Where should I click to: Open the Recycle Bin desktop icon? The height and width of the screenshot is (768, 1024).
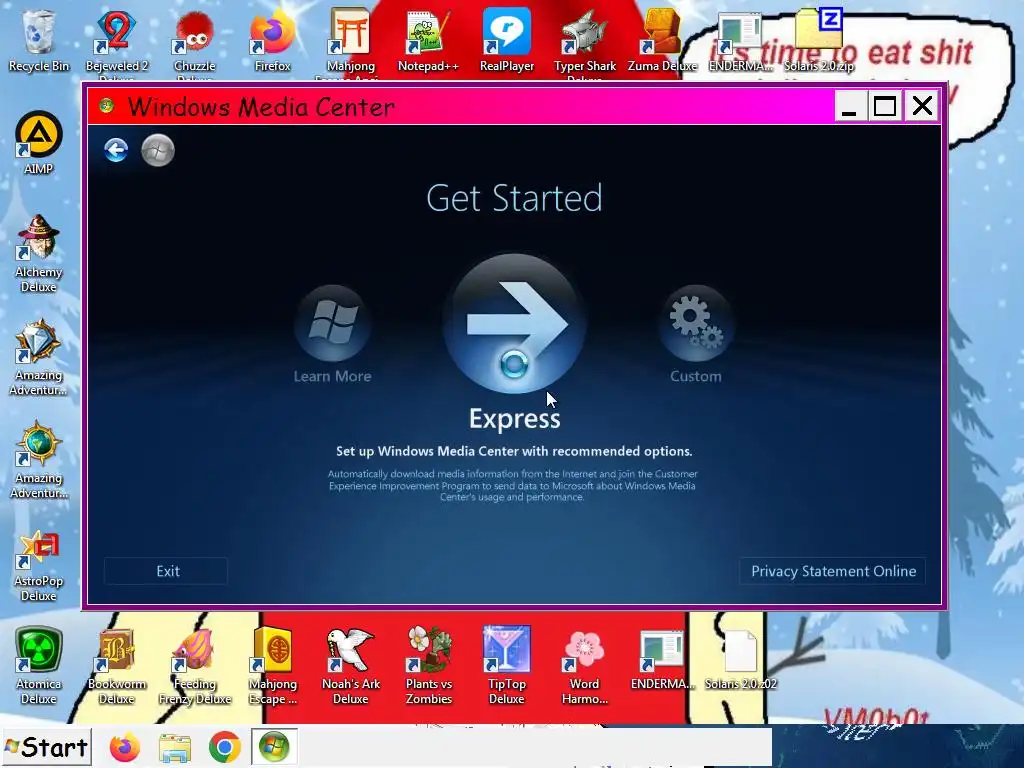point(38,40)
